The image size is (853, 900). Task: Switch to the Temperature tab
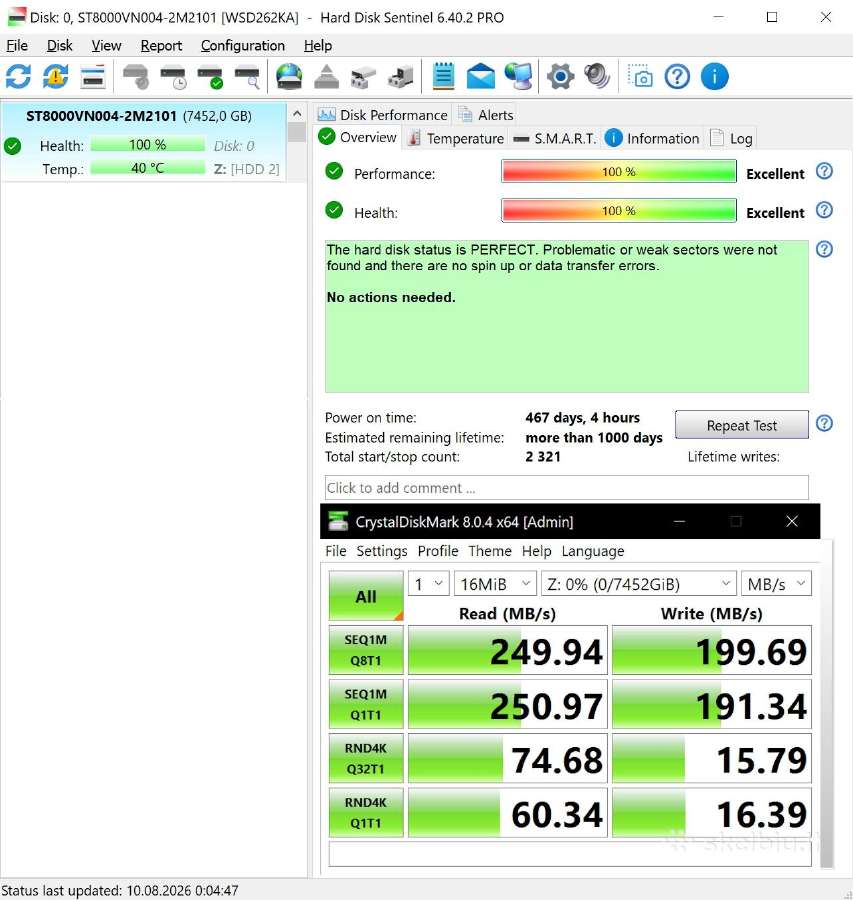point(455,138)
